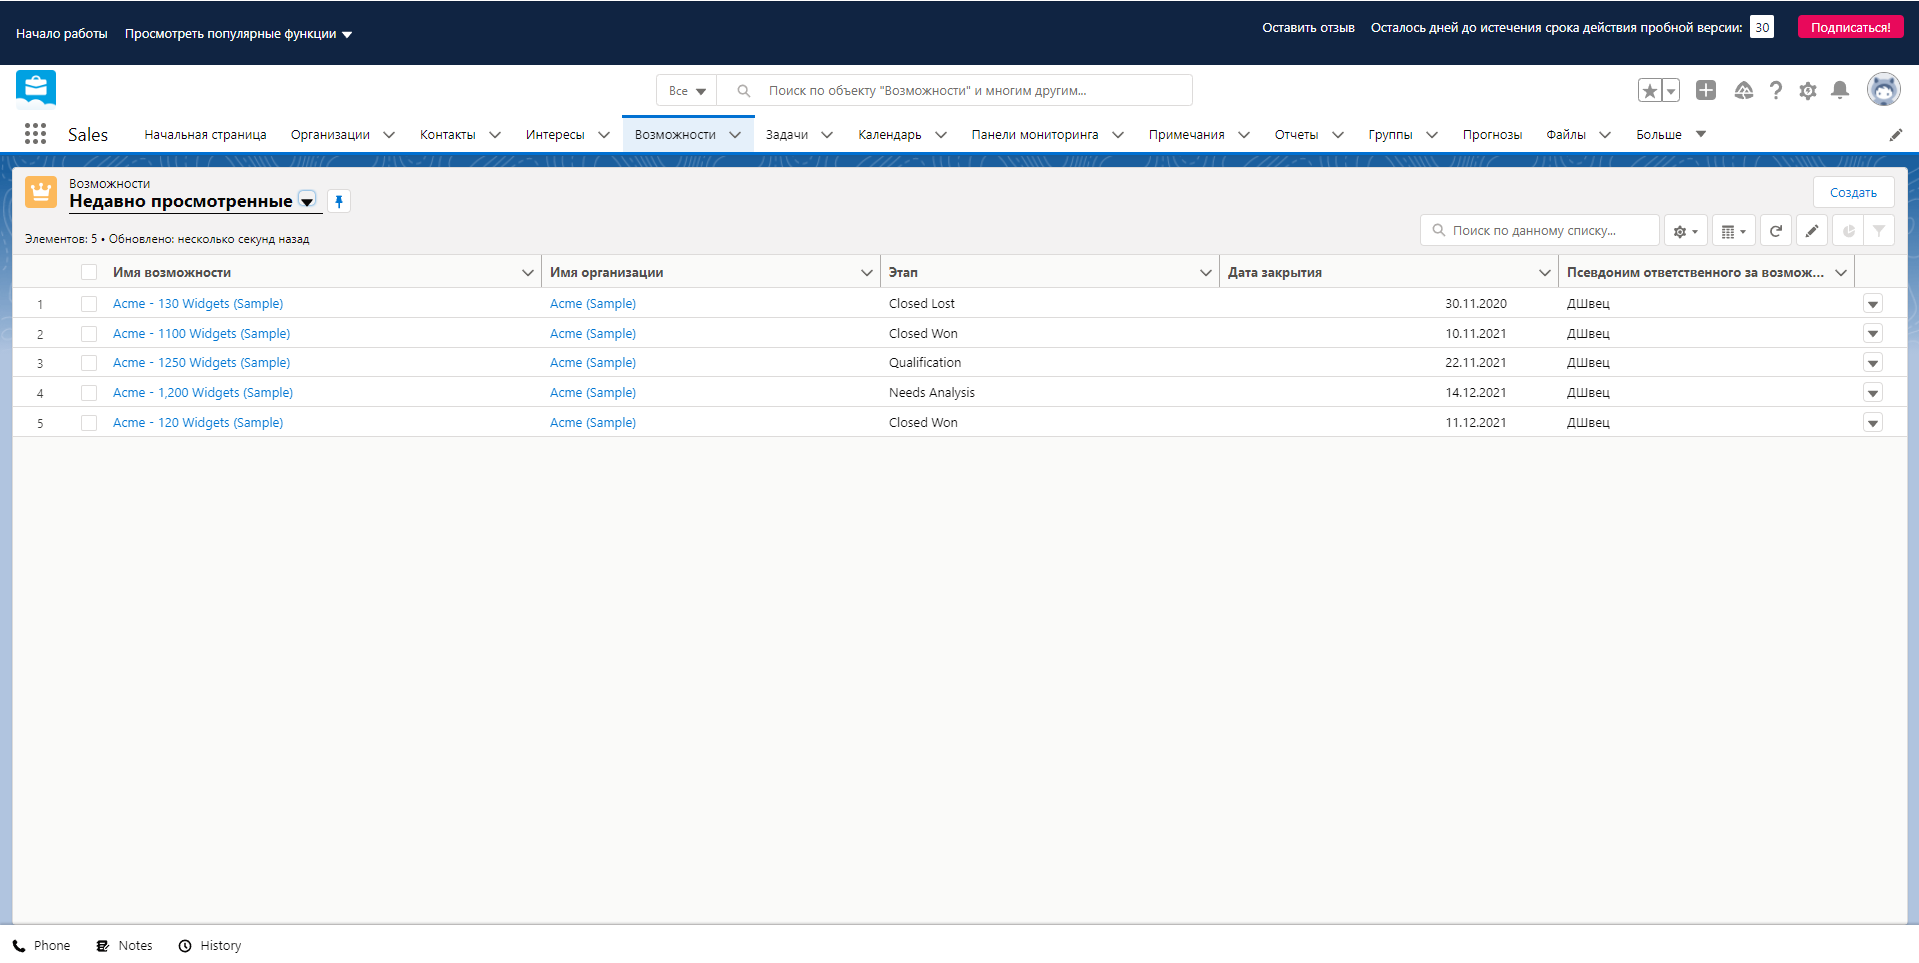1919x963 pixels.
Task: Click the Opportunities crown icon
Action: (x=41, y=192)
